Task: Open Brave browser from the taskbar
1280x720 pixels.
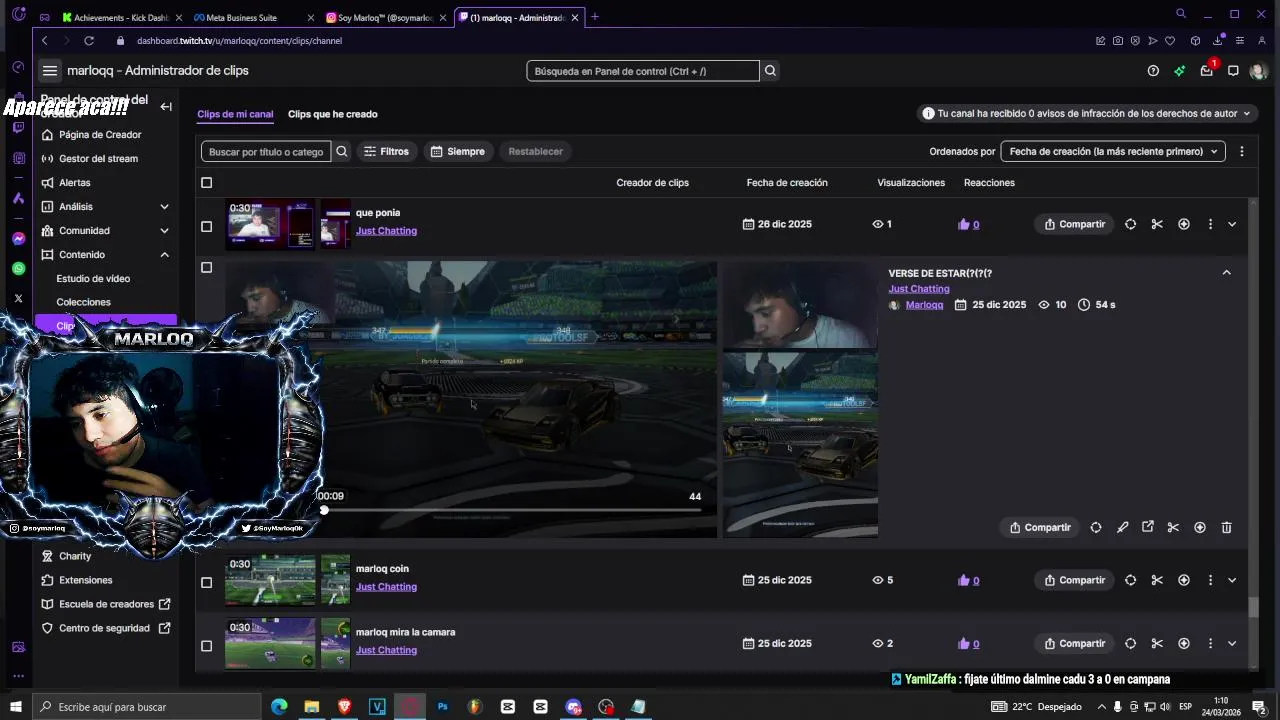Action: 345,707
